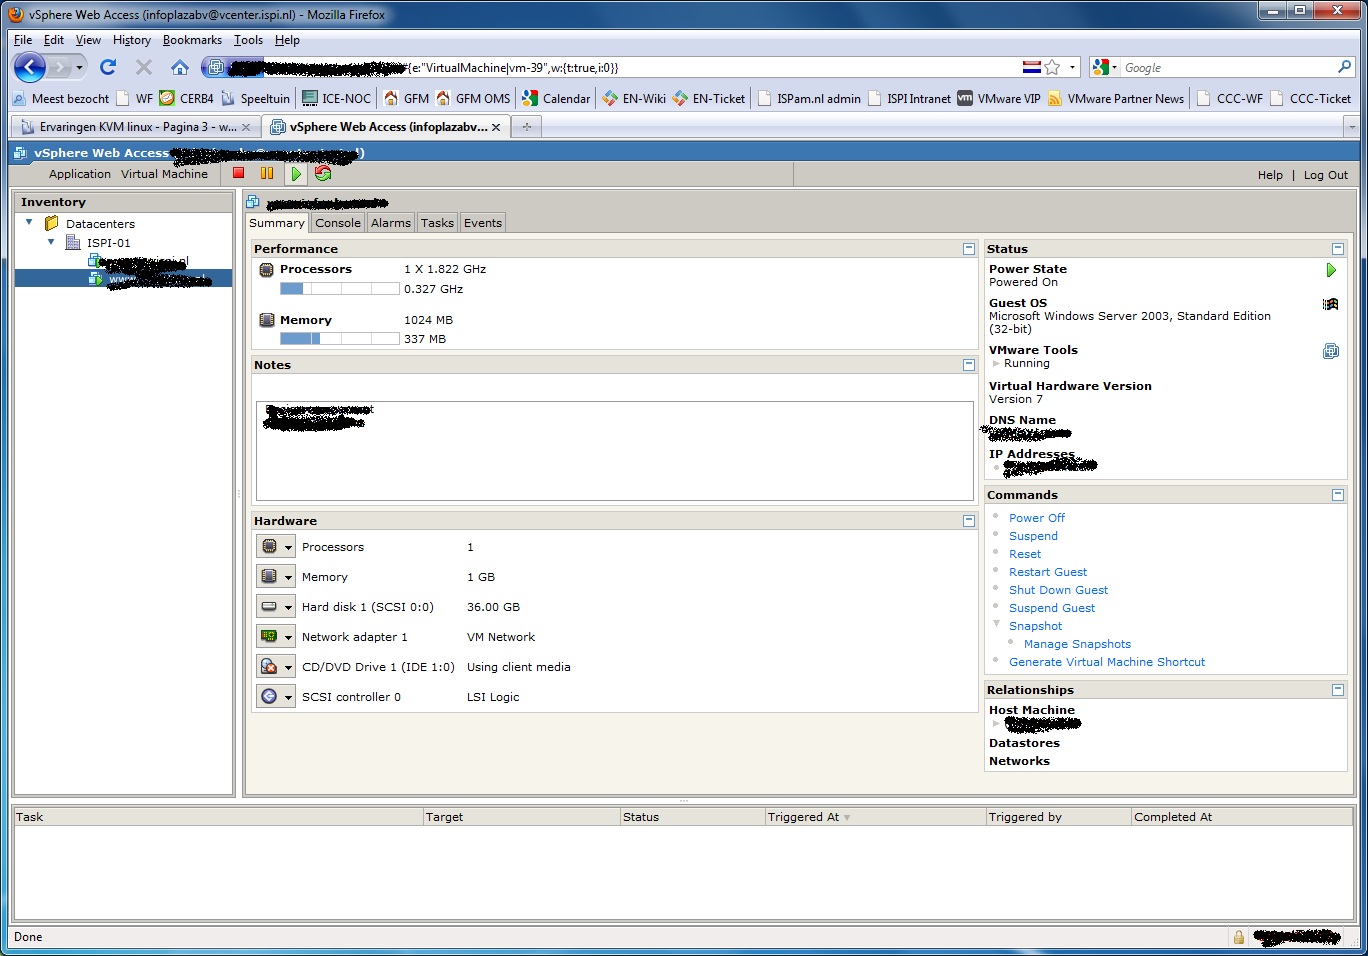This screenshot has width=1368, height=956.
Task: Click the Memory usage bar
Action: click(x=340, y=339)
